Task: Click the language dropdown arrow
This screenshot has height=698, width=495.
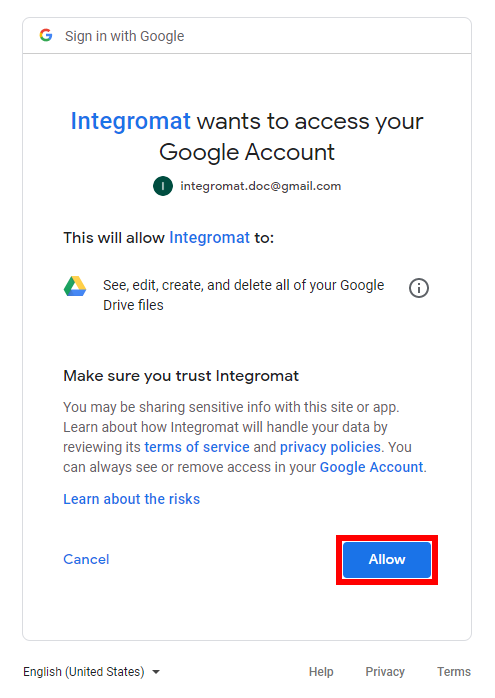Action: pos(156,672)
